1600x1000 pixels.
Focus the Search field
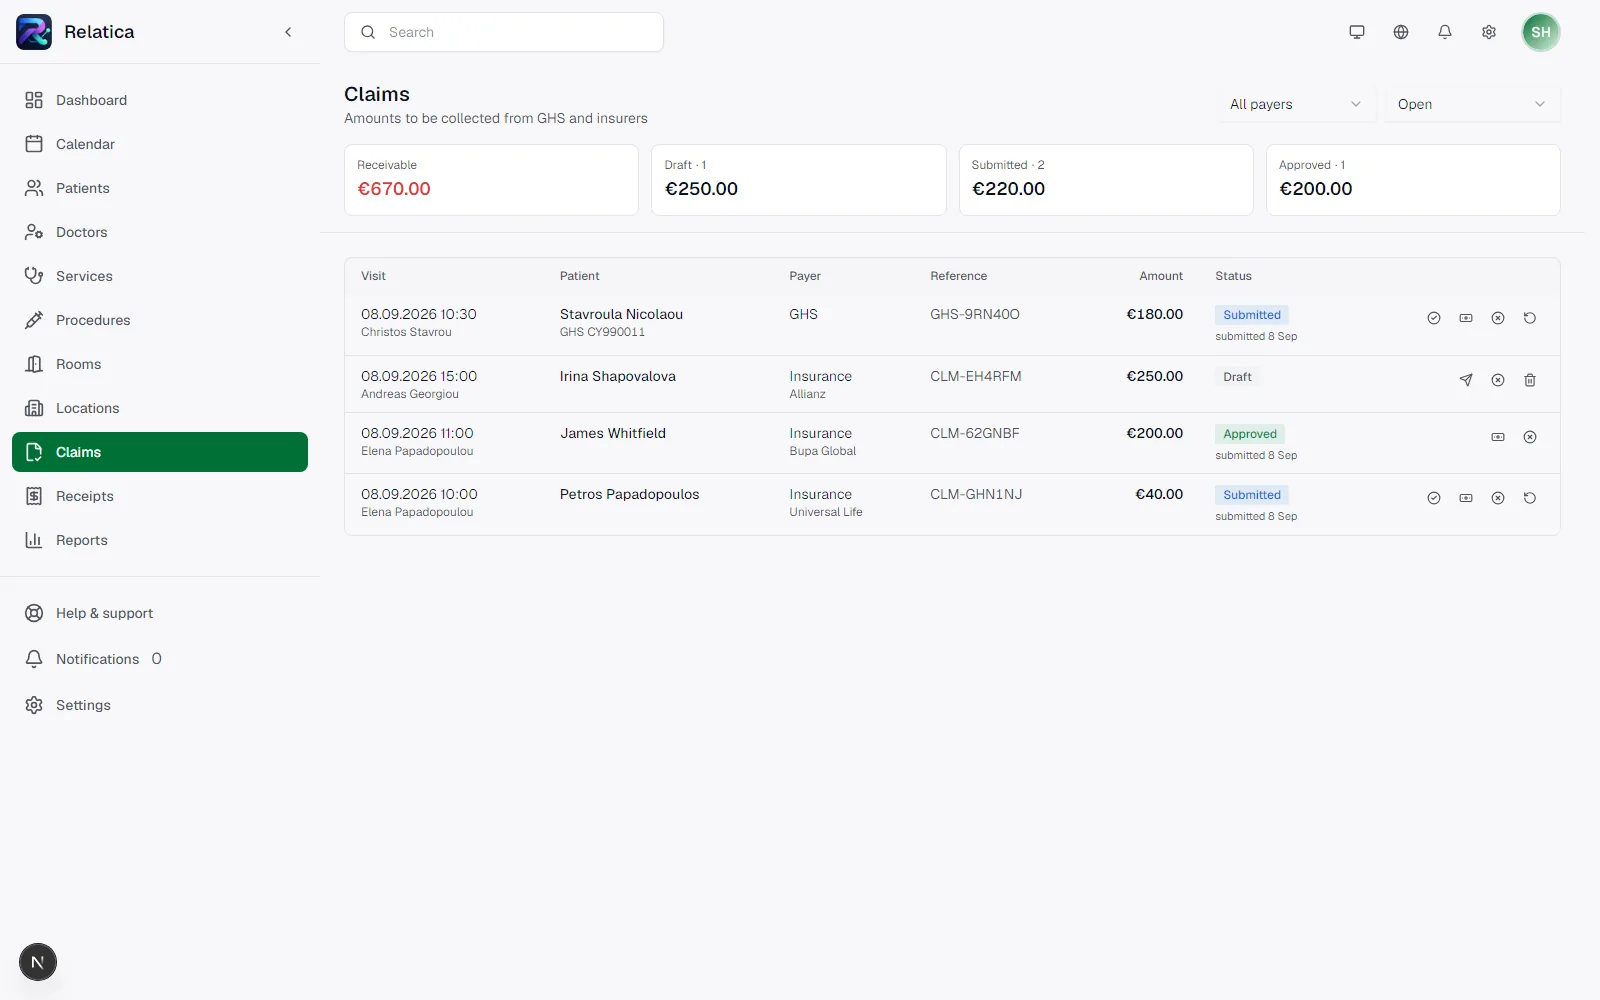[x=504, y=32]
